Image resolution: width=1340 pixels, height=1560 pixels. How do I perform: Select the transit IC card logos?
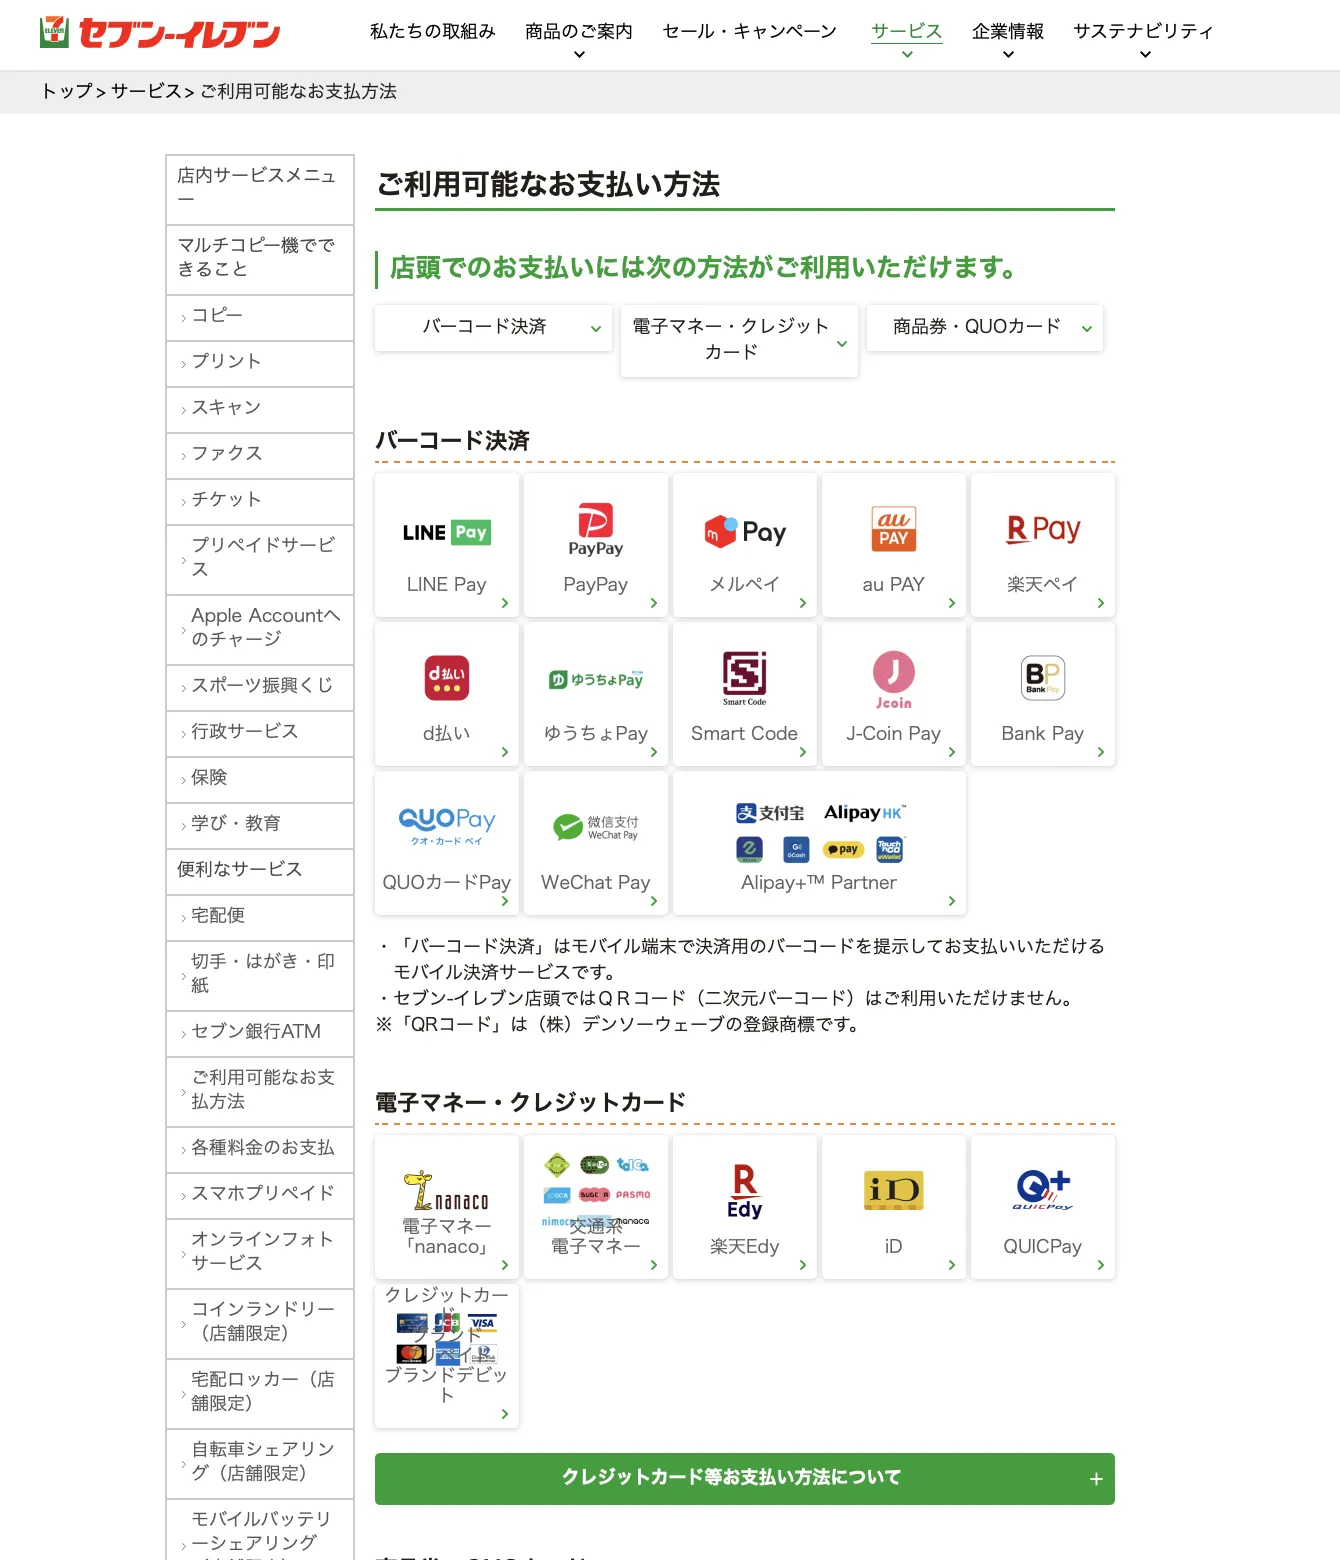[x=596, y=1190]
